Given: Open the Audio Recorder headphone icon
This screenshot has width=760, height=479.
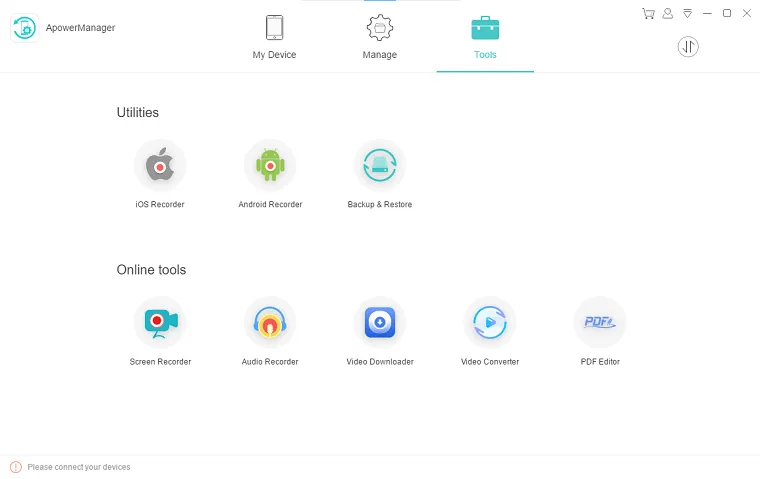Looking at the screenshot, I should pos(270,322).
